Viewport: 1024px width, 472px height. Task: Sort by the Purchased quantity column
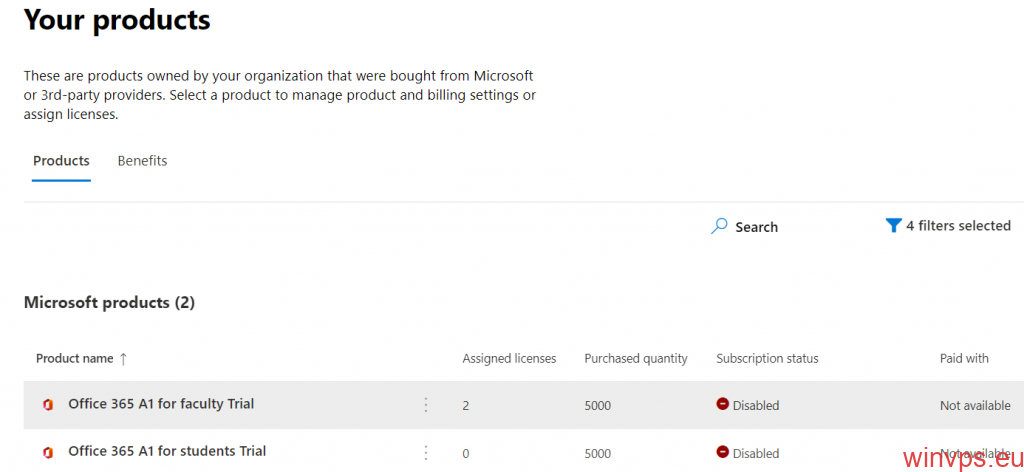(x=636, y=359)
